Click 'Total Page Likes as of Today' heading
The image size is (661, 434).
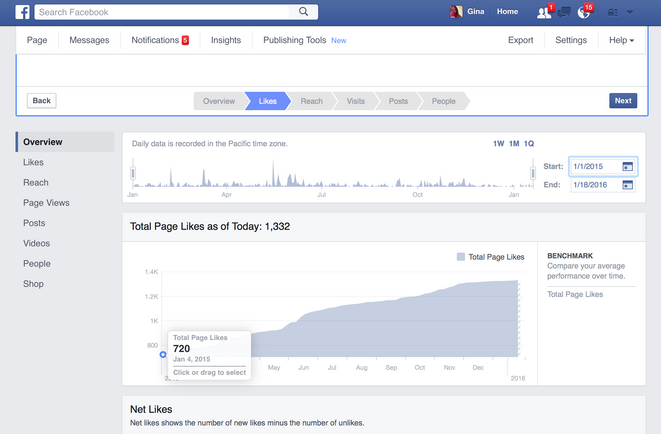(x=210, y=226)
